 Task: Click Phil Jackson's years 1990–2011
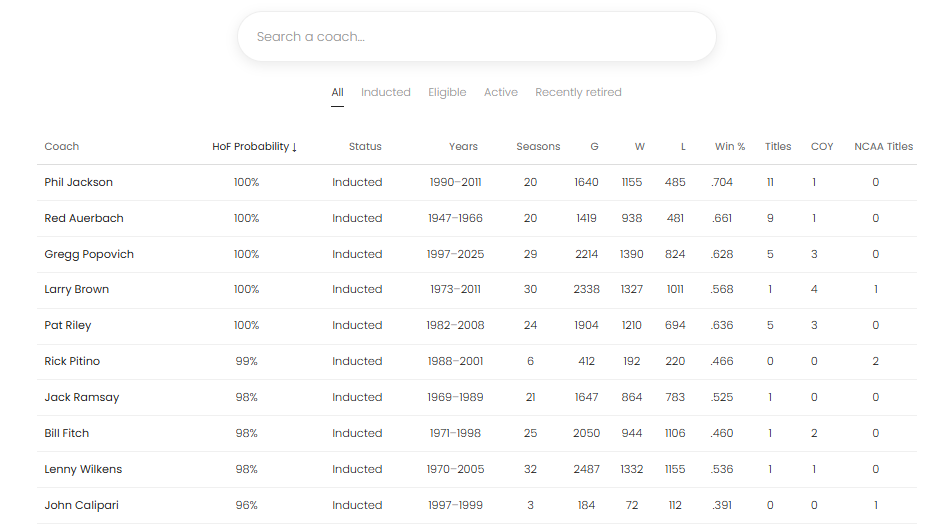click(455, 182)
